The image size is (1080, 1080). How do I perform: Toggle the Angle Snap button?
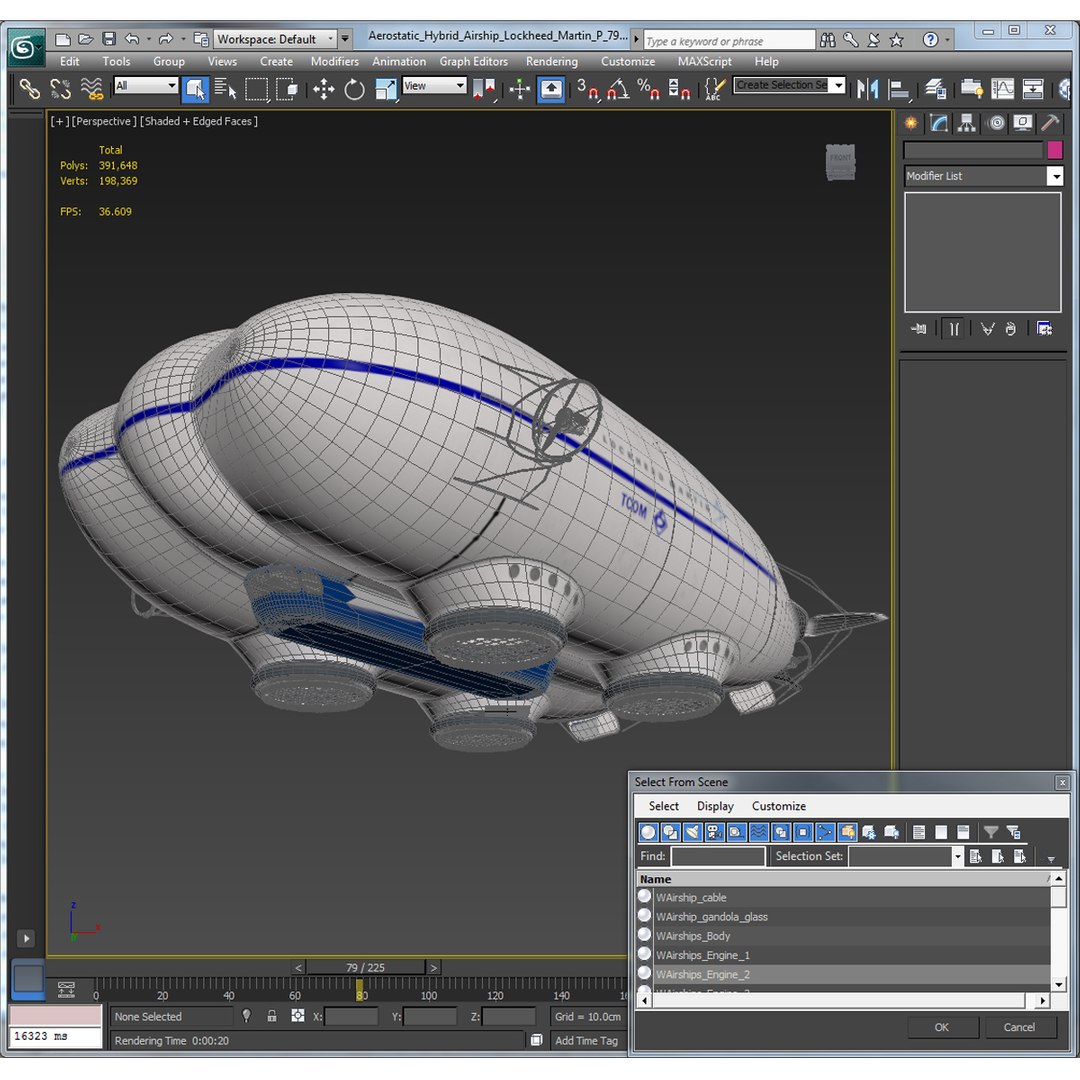coord(618,89)
